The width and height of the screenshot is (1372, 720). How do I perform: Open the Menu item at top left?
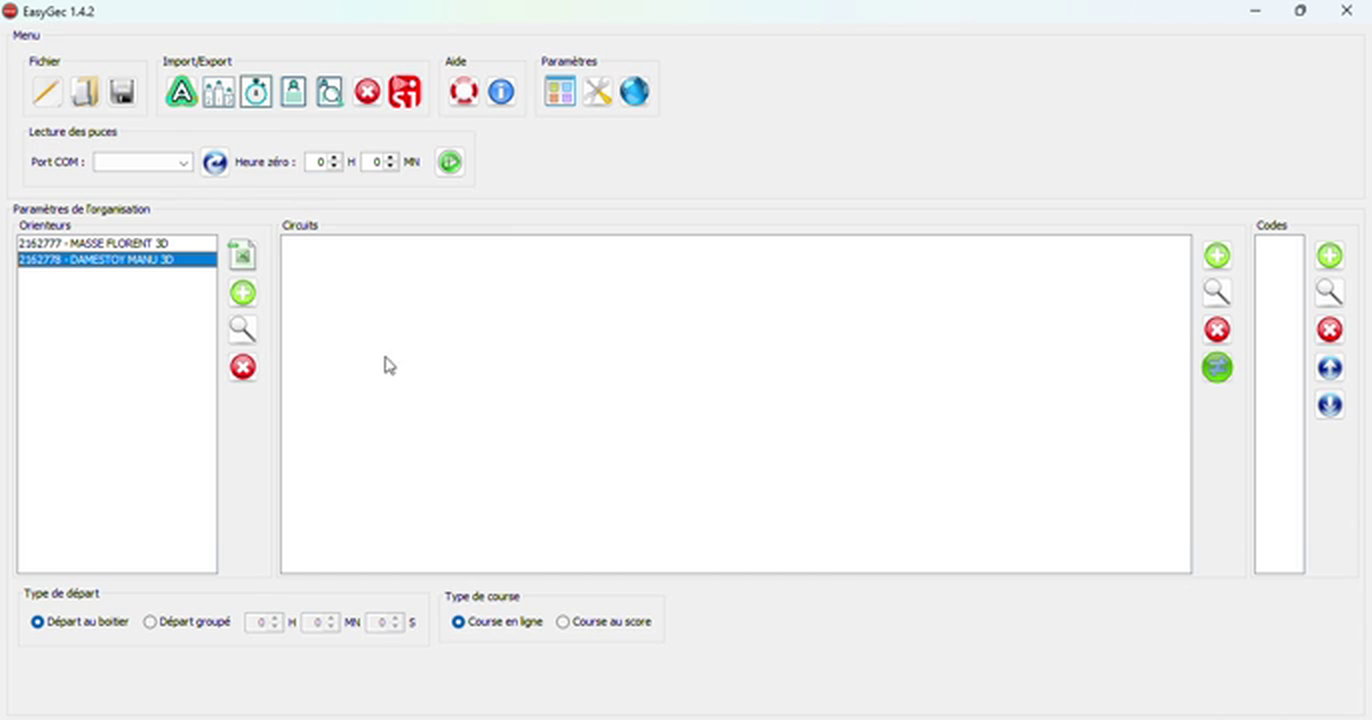[26, 35]
